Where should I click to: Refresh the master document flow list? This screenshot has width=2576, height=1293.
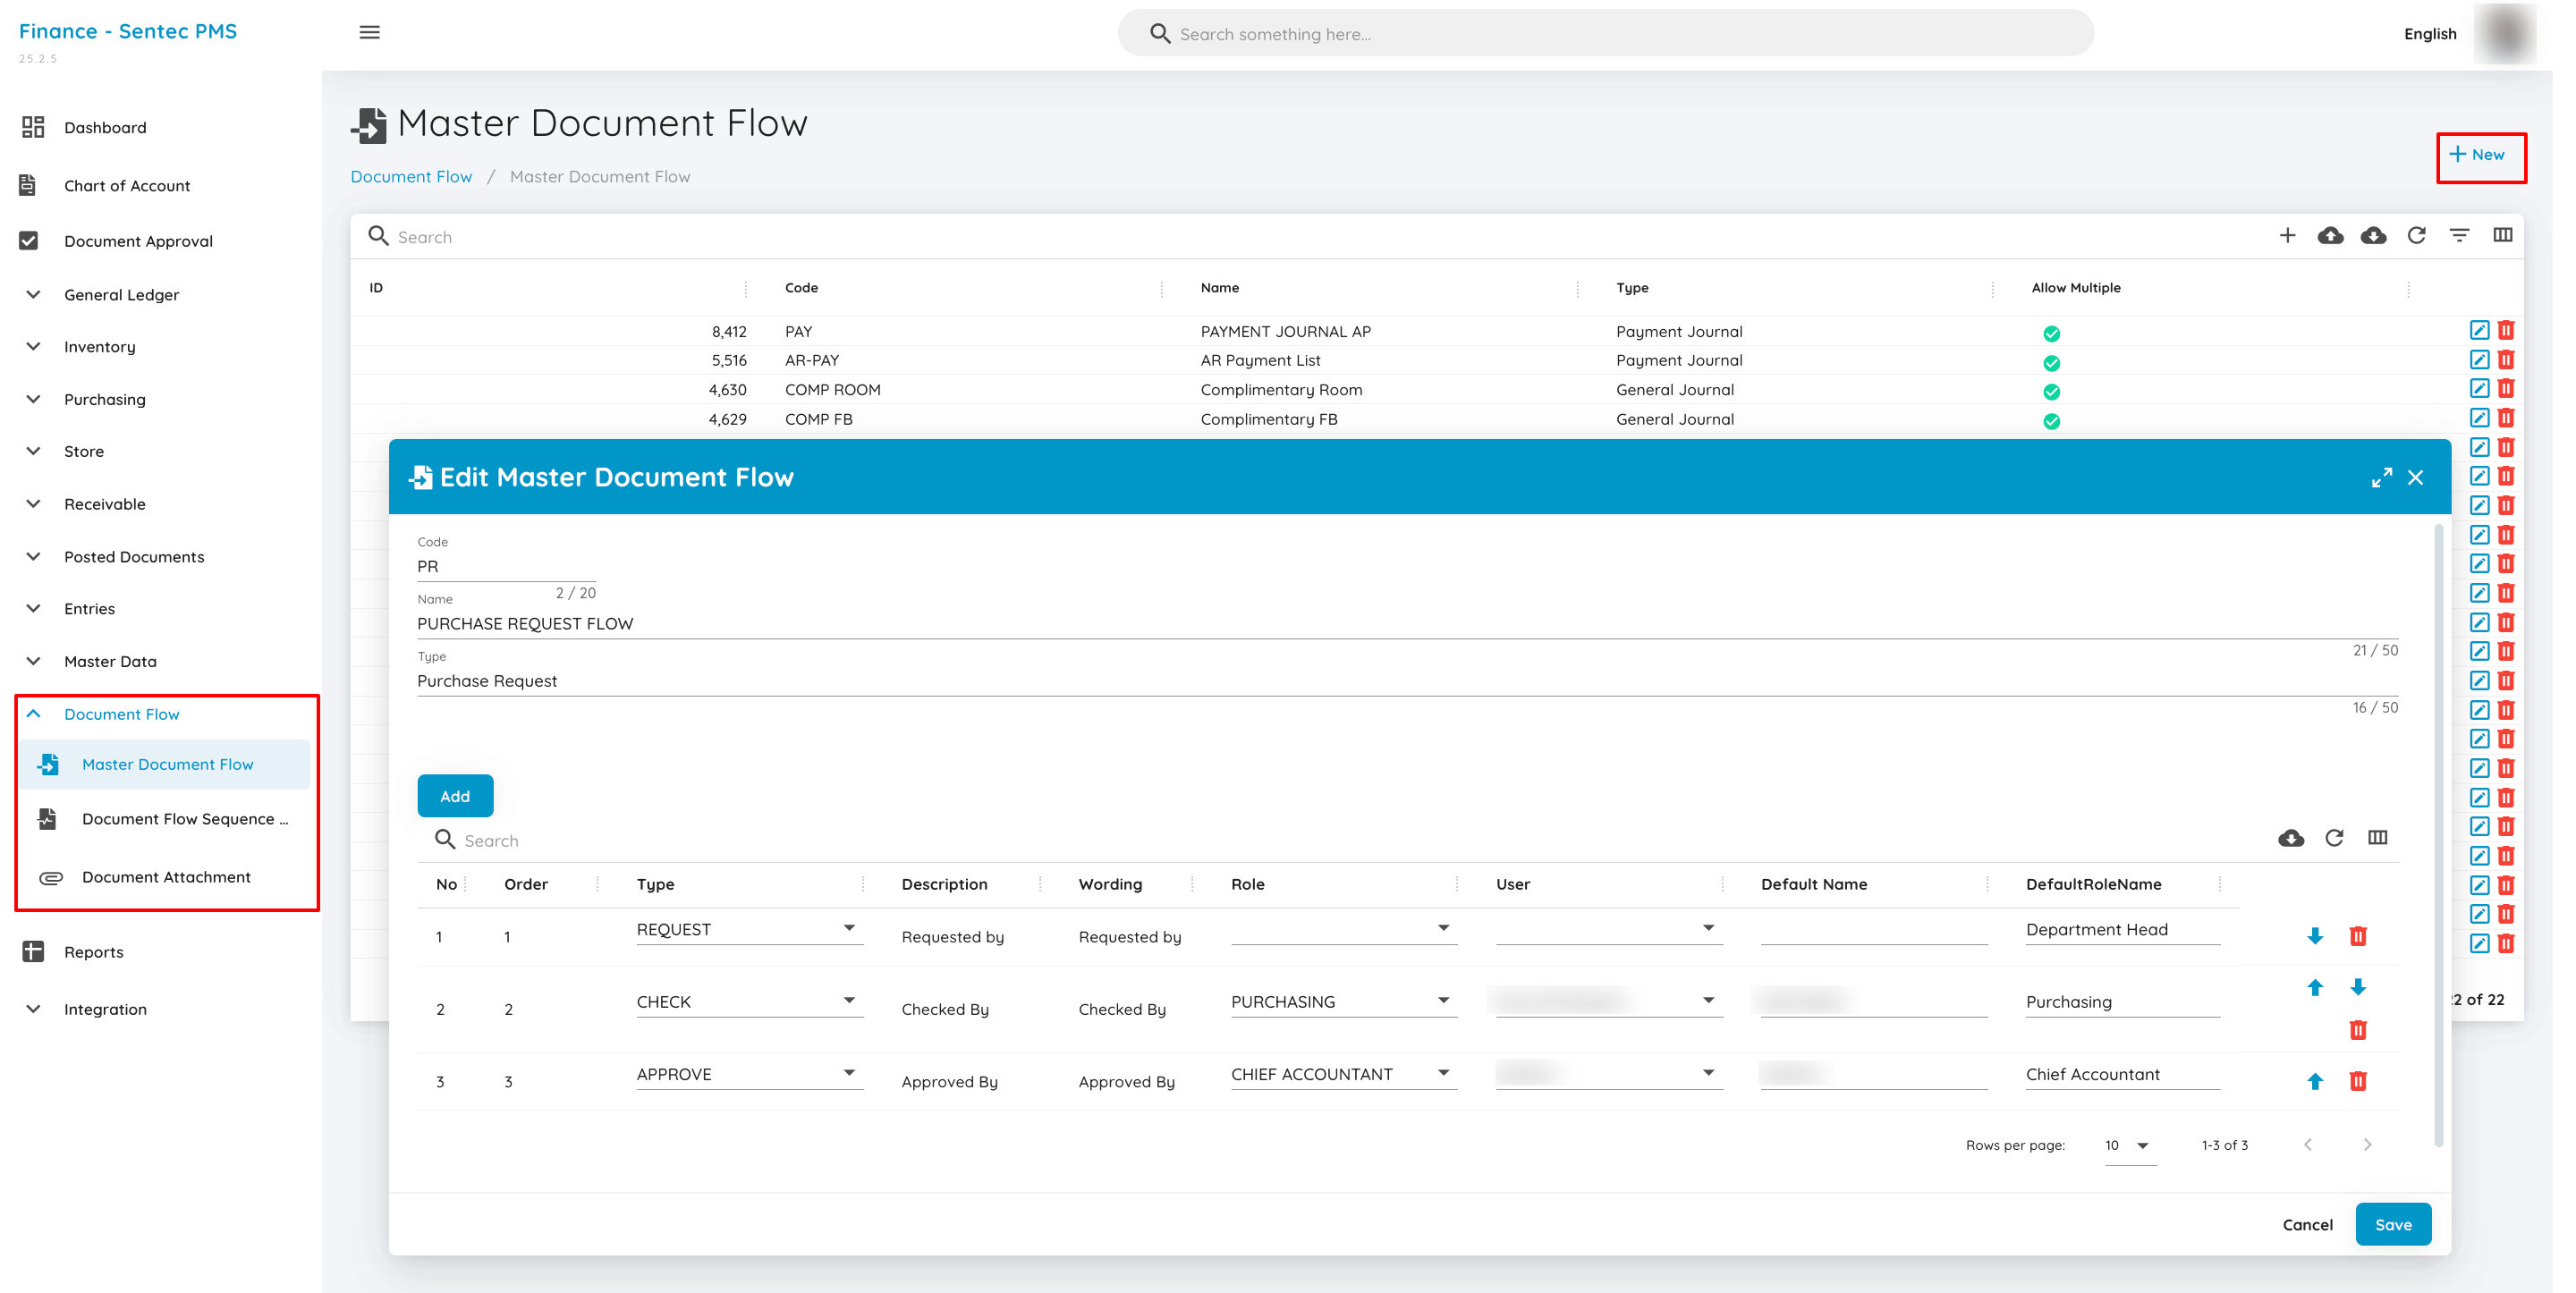tap(2416, 236)
